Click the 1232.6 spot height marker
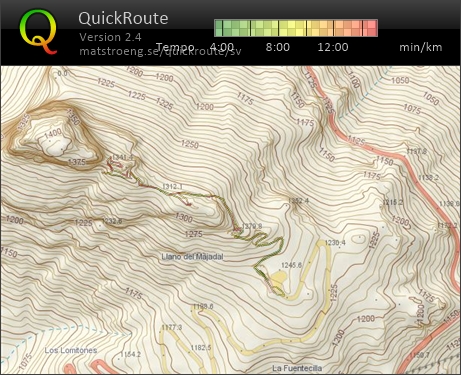The width and height of the screenshot is (461, 375). pyautogui.click(x=112, y=221)
